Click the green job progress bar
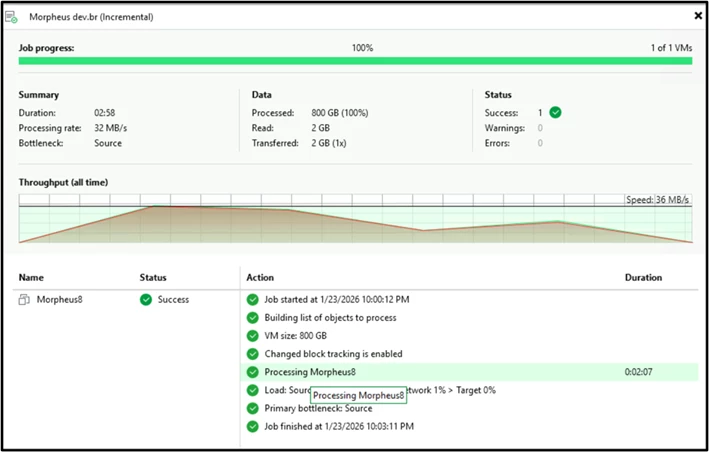Viewport: 709px width, 452px height. pyautogui.click(x=355, y=61)
